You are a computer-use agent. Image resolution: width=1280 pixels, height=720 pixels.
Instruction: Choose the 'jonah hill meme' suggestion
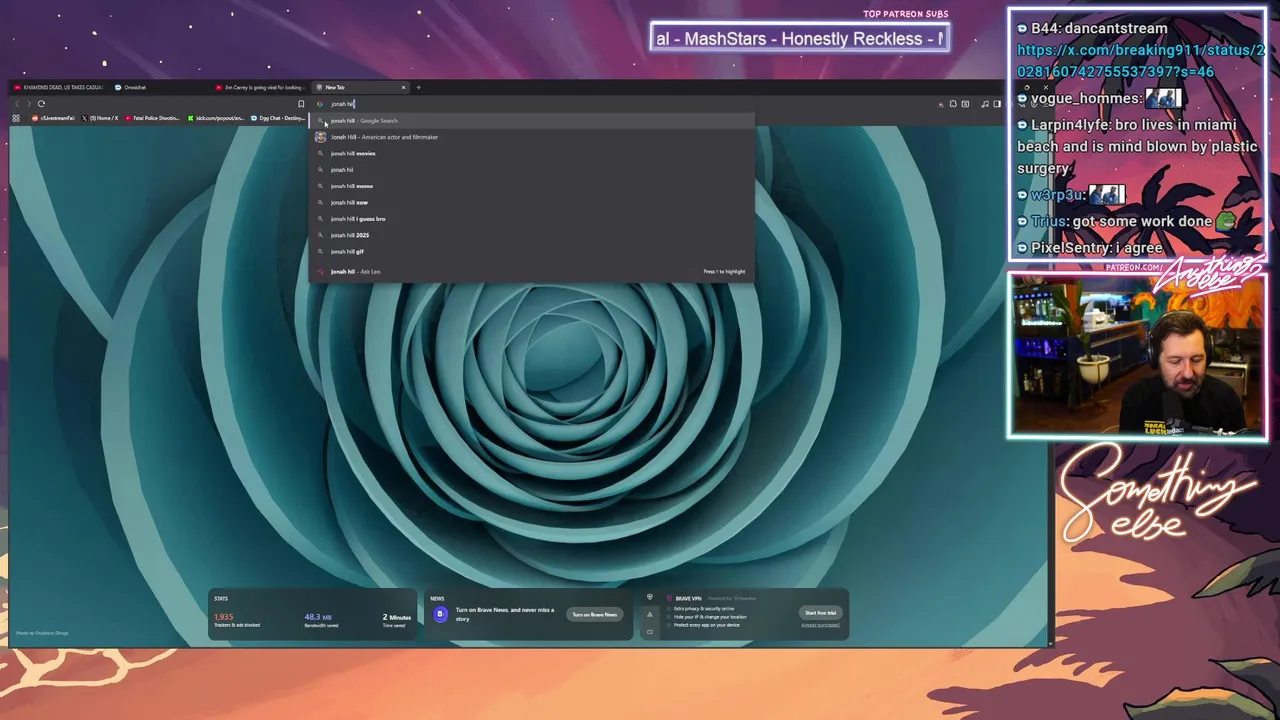532,186
